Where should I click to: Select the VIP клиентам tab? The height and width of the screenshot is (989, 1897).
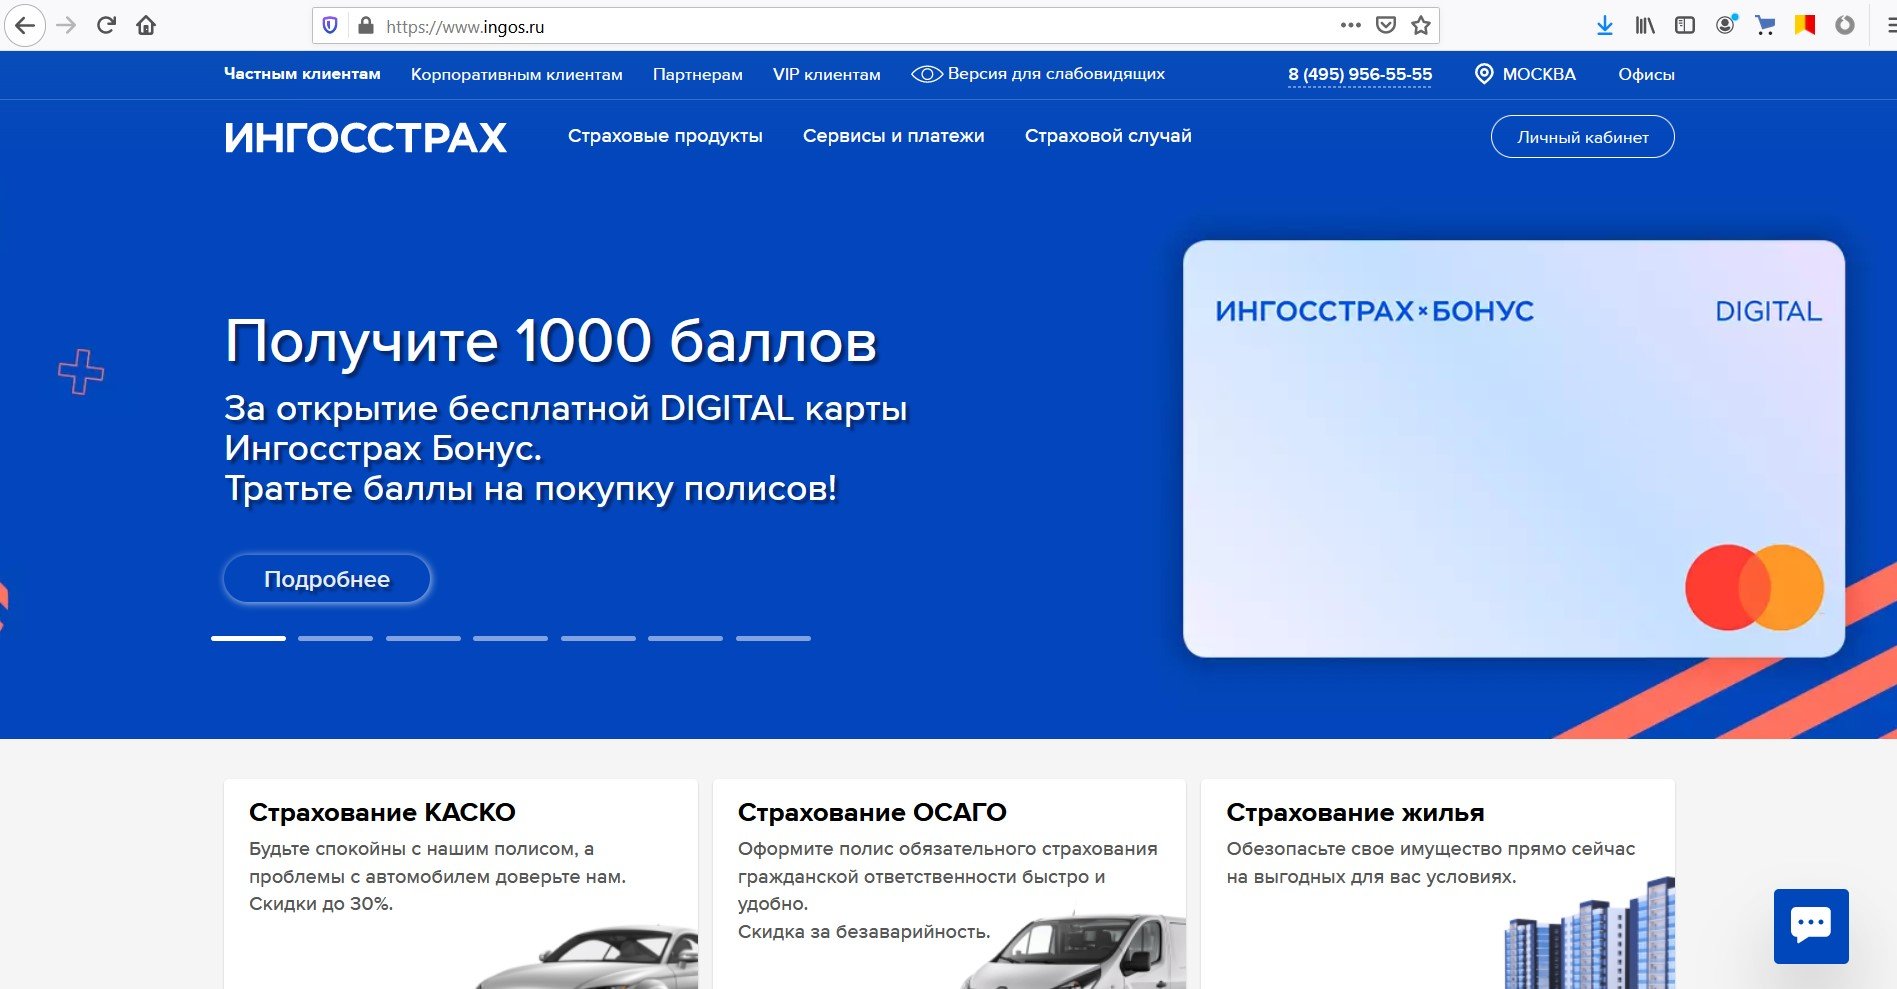827,74
